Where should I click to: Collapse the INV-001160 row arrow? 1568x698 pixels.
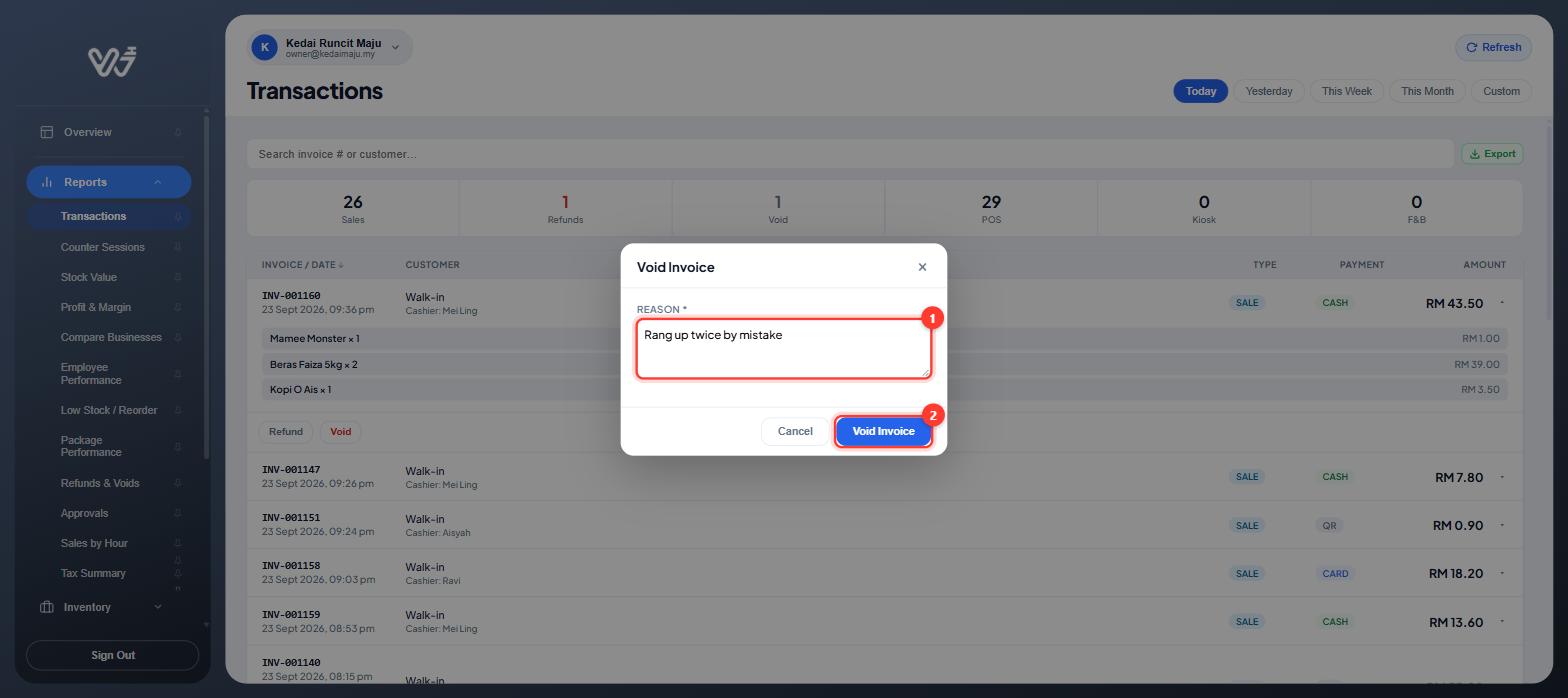click(x=1502, y=303)
